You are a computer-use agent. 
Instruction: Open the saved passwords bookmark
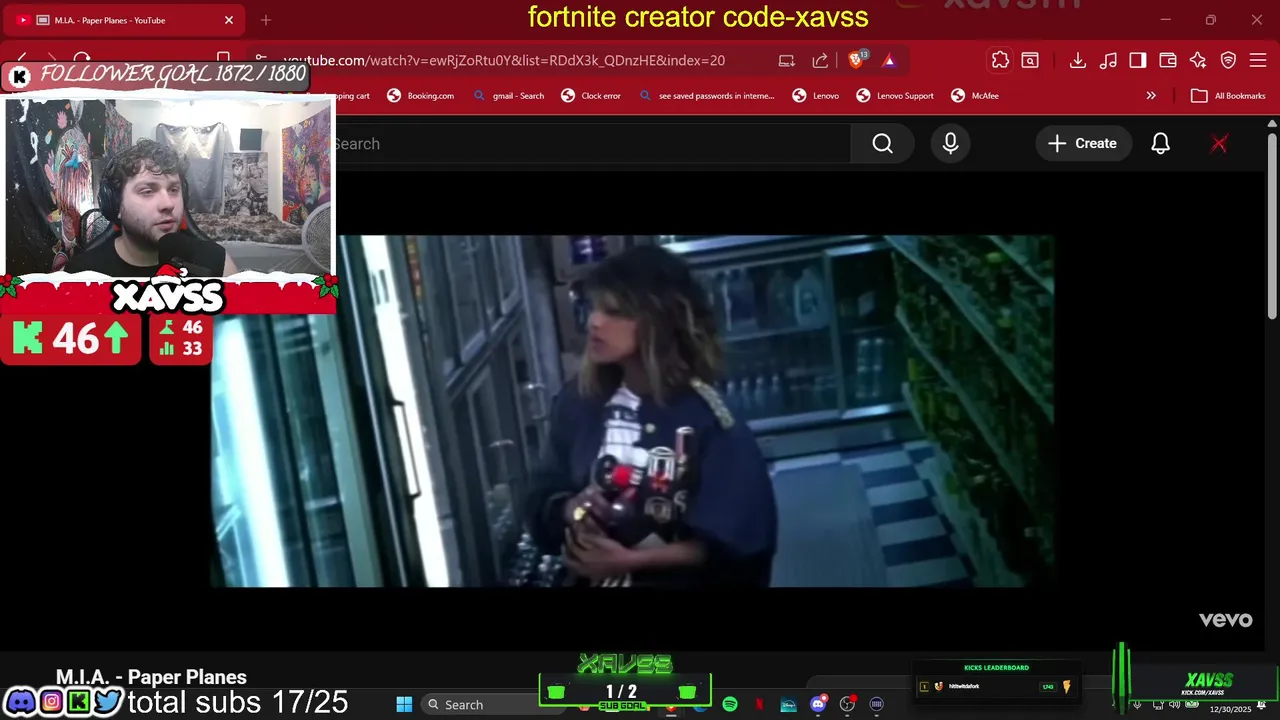coord(706,96)
